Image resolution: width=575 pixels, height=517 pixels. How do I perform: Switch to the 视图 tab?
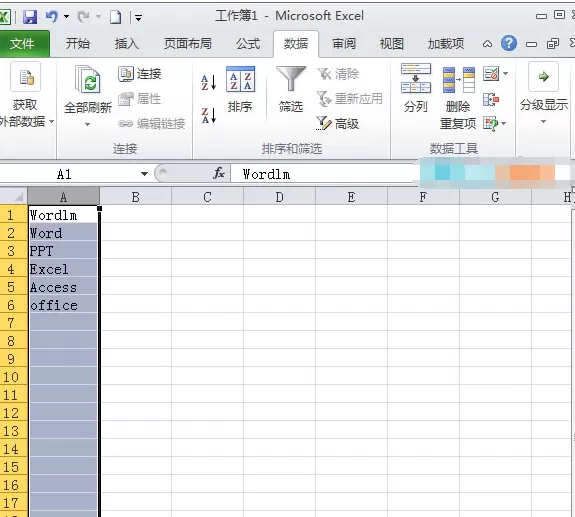(392, 44)
